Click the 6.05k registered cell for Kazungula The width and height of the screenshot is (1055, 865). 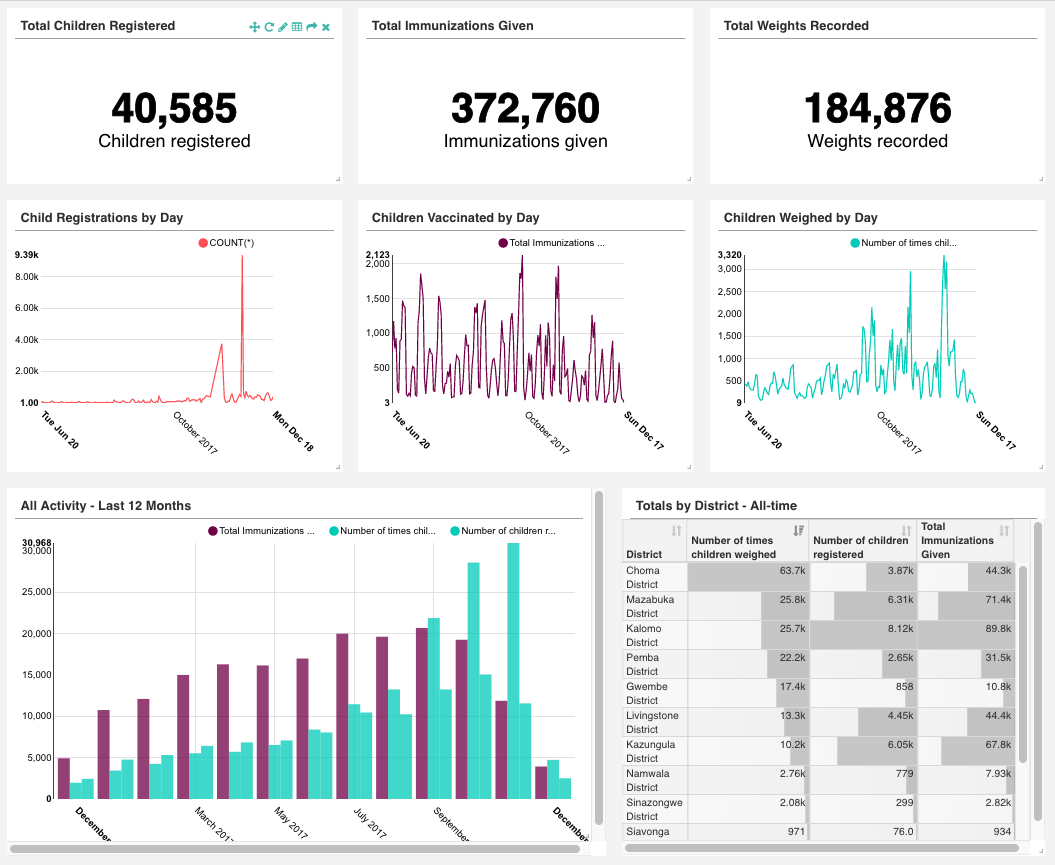point(863,751)
